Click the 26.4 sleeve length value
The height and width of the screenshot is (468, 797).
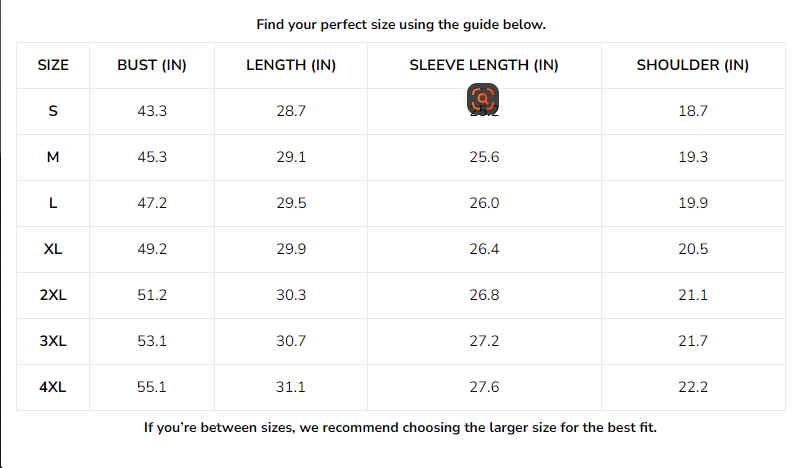484,249
